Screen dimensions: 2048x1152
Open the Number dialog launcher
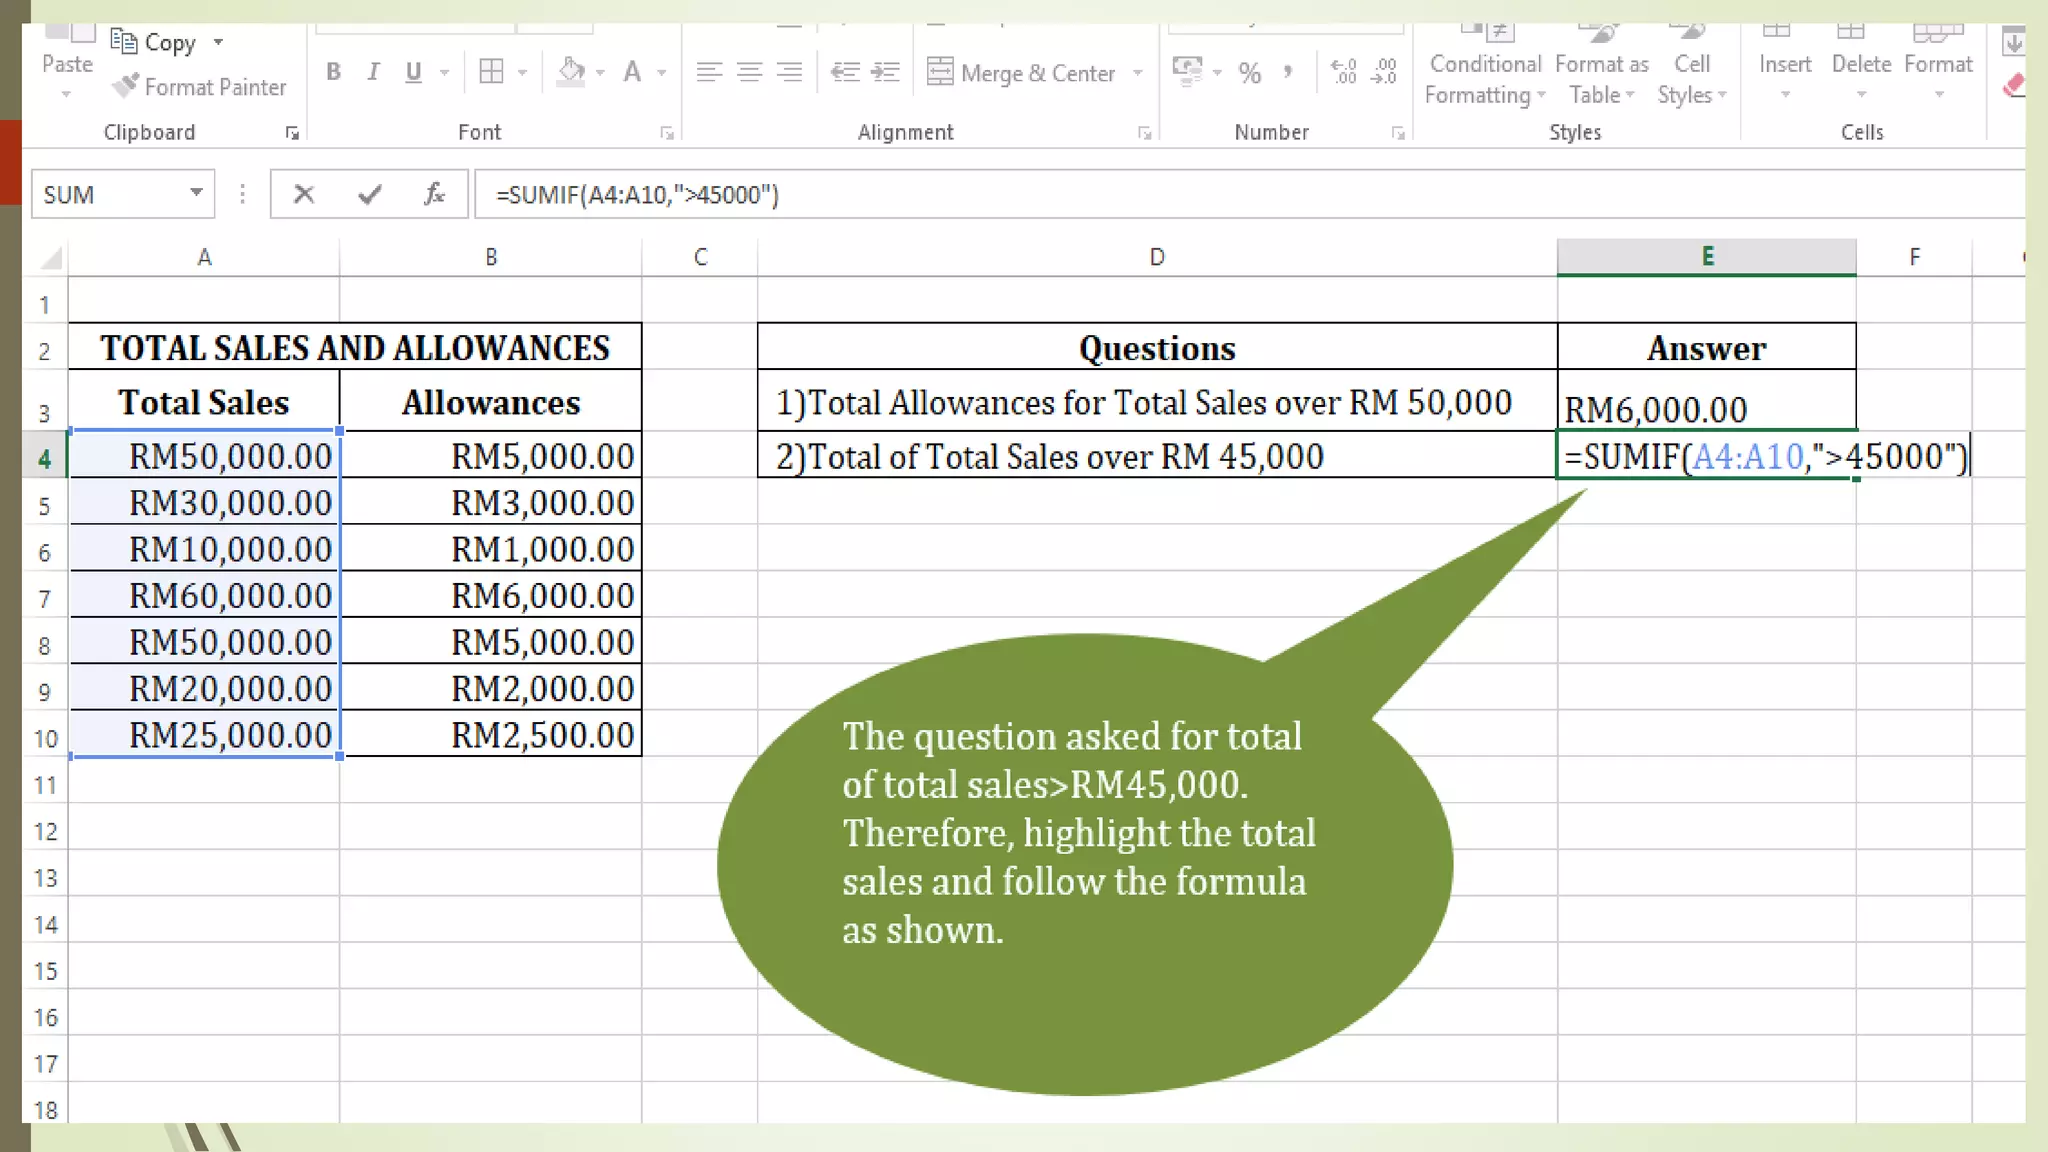(x=1398, y=133)
